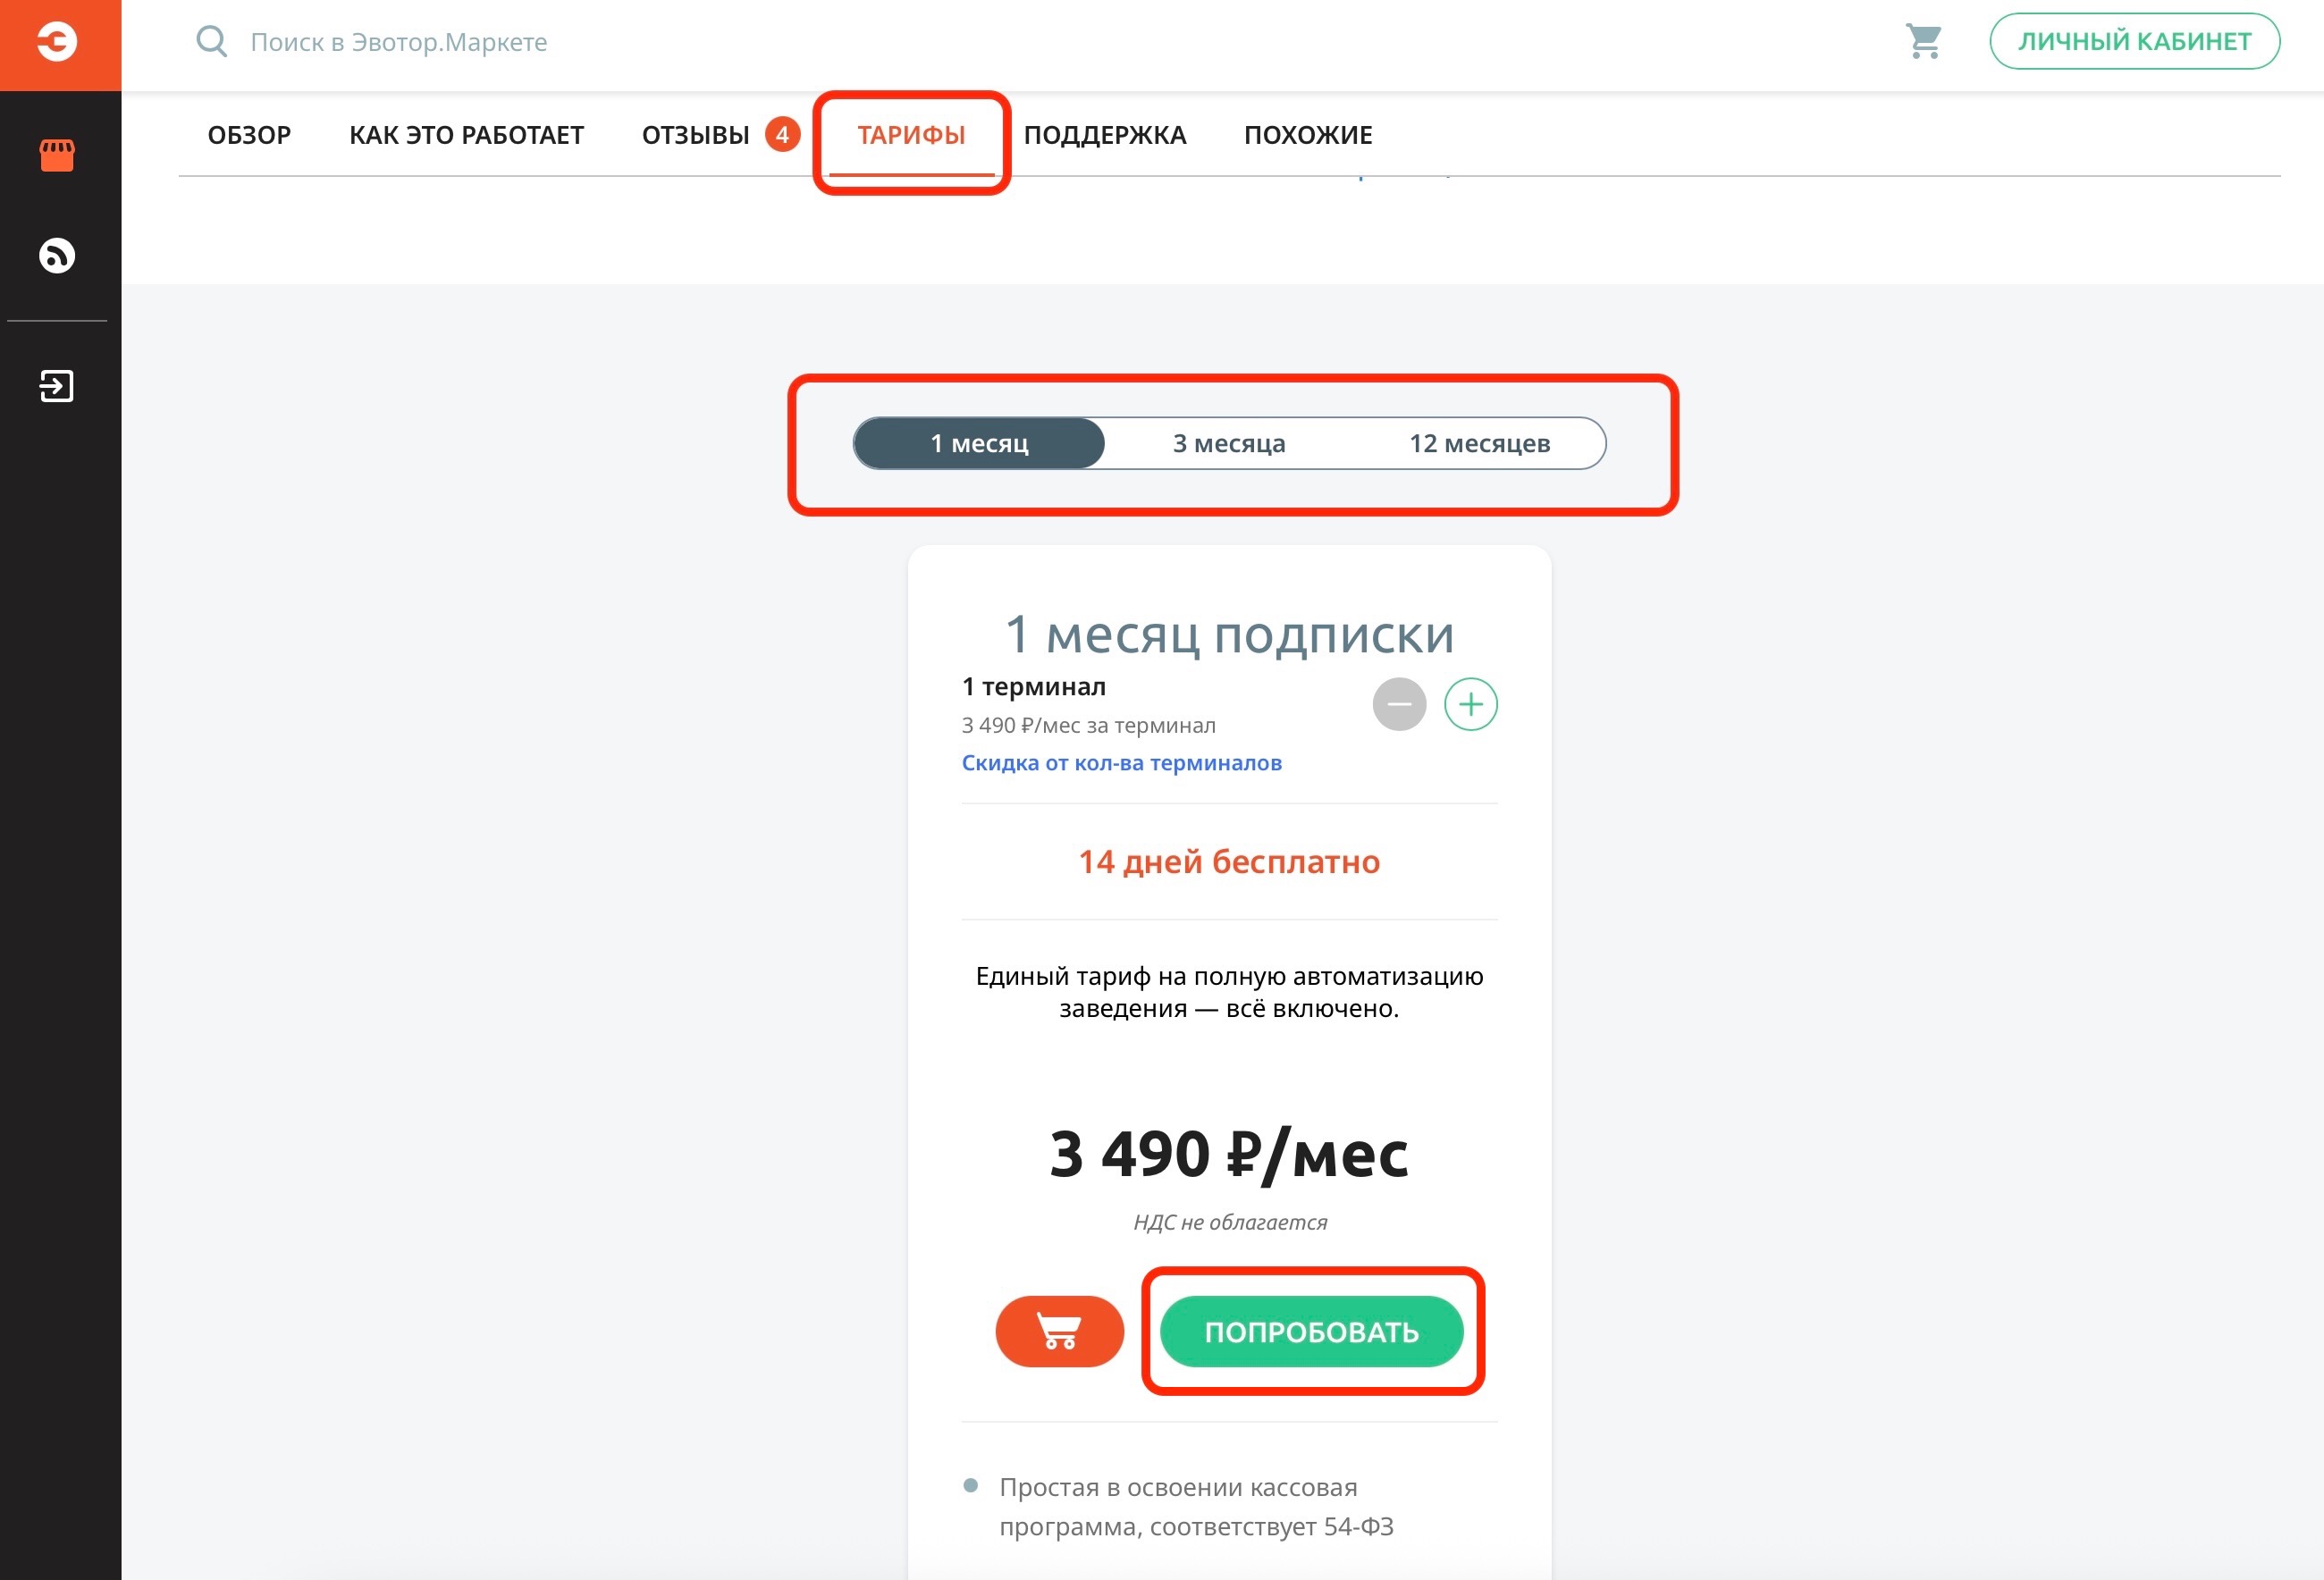Select the 12 месяцев subscription period
2324x1580 pixels.
(1479, 443)
